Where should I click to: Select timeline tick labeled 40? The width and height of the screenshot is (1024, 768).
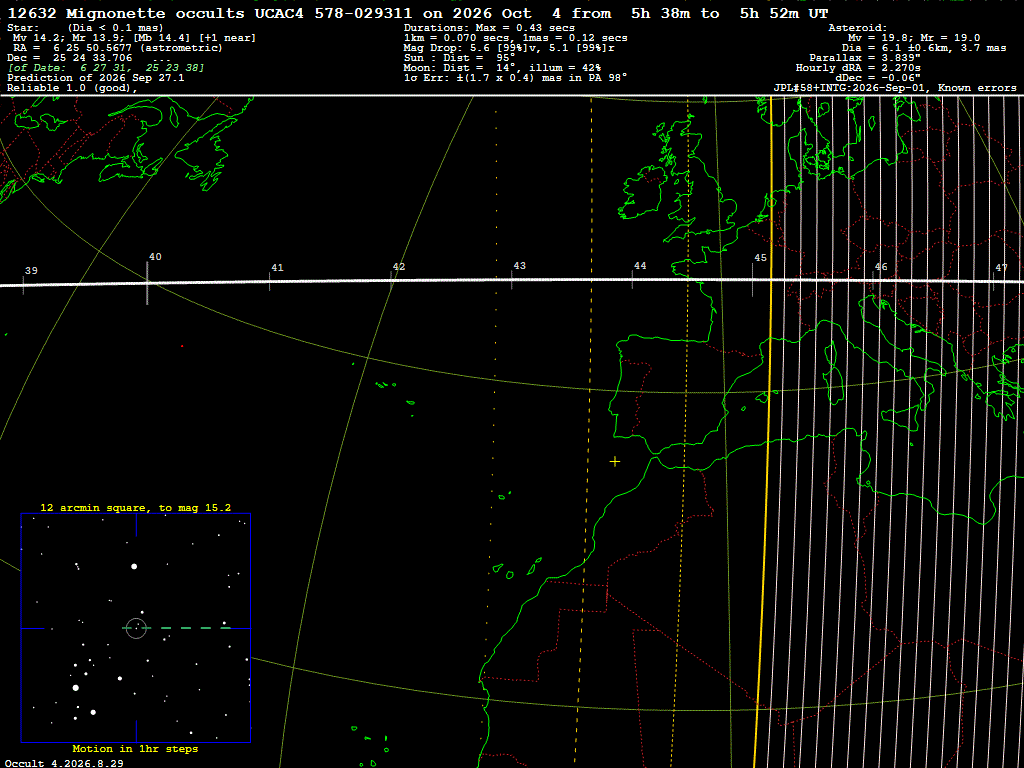tap(148, 283)
